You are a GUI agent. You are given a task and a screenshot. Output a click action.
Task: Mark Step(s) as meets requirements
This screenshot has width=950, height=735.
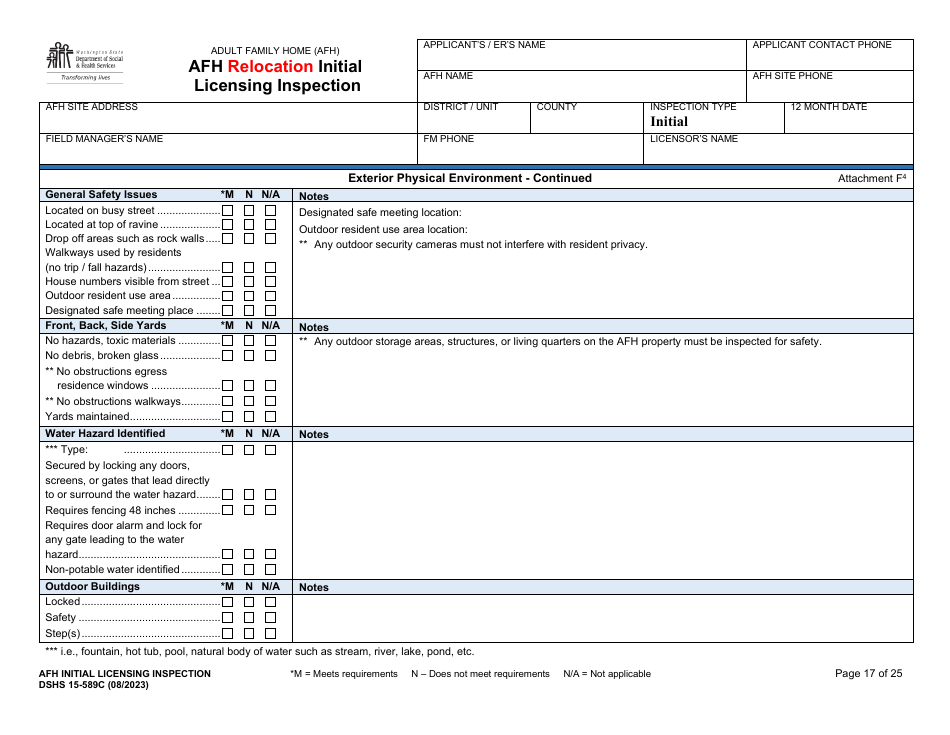point(227,632)
